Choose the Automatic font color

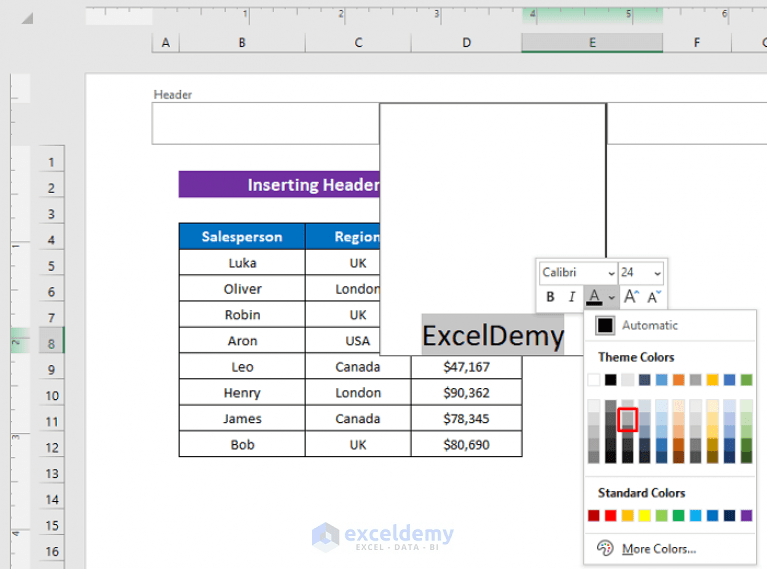[670, 325]
